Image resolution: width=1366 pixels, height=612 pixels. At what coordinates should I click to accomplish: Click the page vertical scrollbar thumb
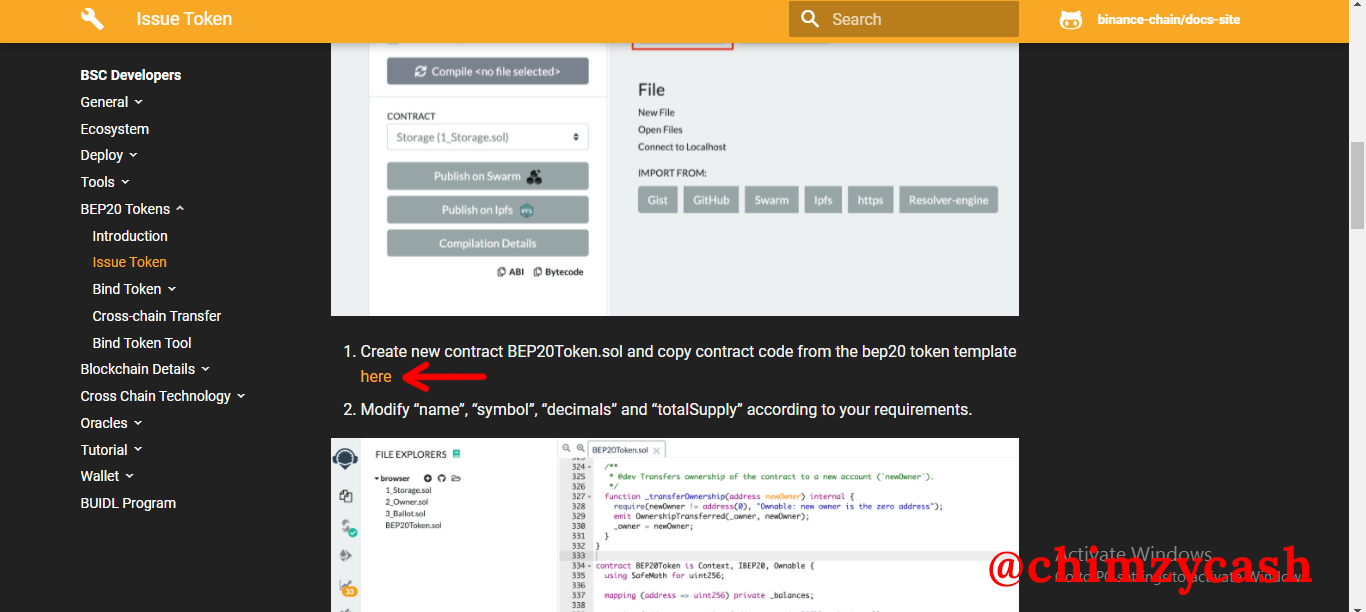[x=1357, y=186]
